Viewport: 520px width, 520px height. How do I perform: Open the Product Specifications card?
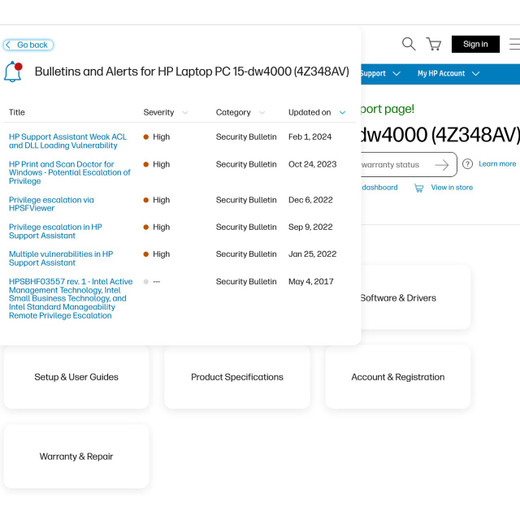point(237,377)
